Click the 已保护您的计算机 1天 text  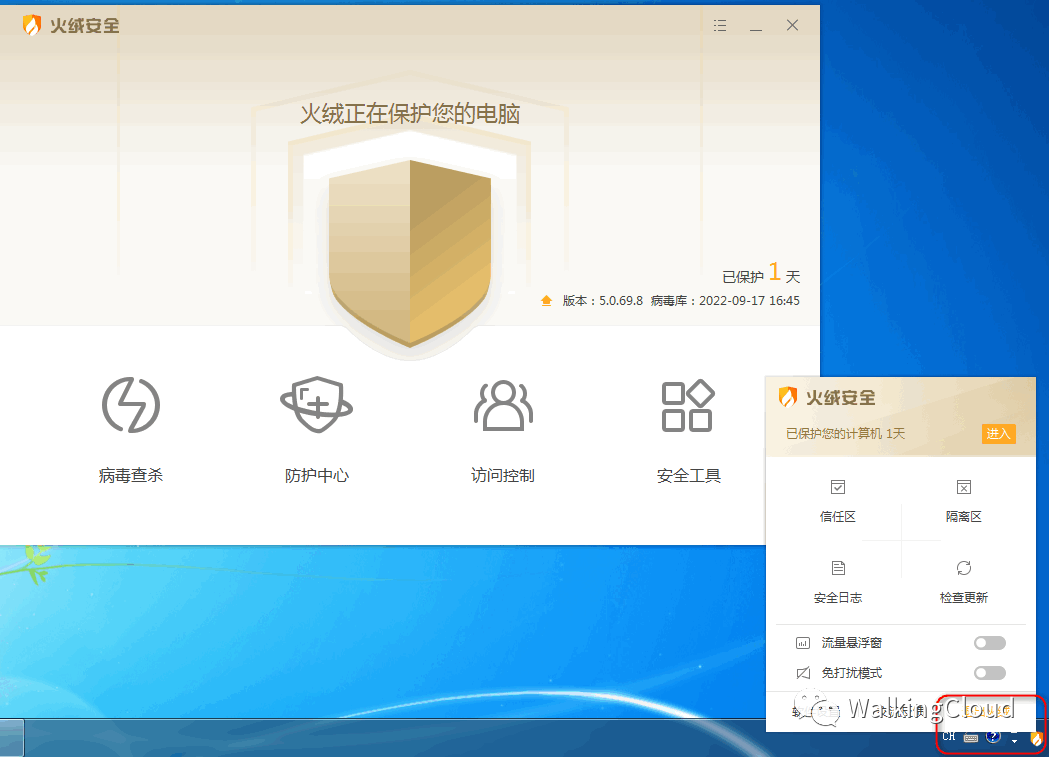coord(845,434)
